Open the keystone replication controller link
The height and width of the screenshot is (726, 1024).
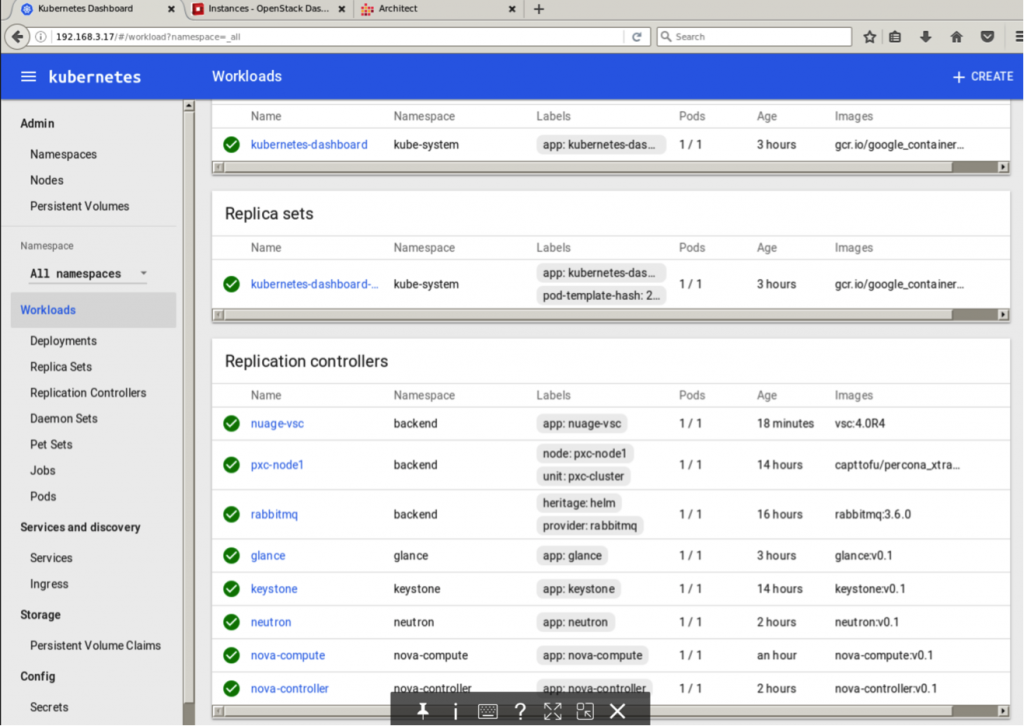(x=274, y=589)
